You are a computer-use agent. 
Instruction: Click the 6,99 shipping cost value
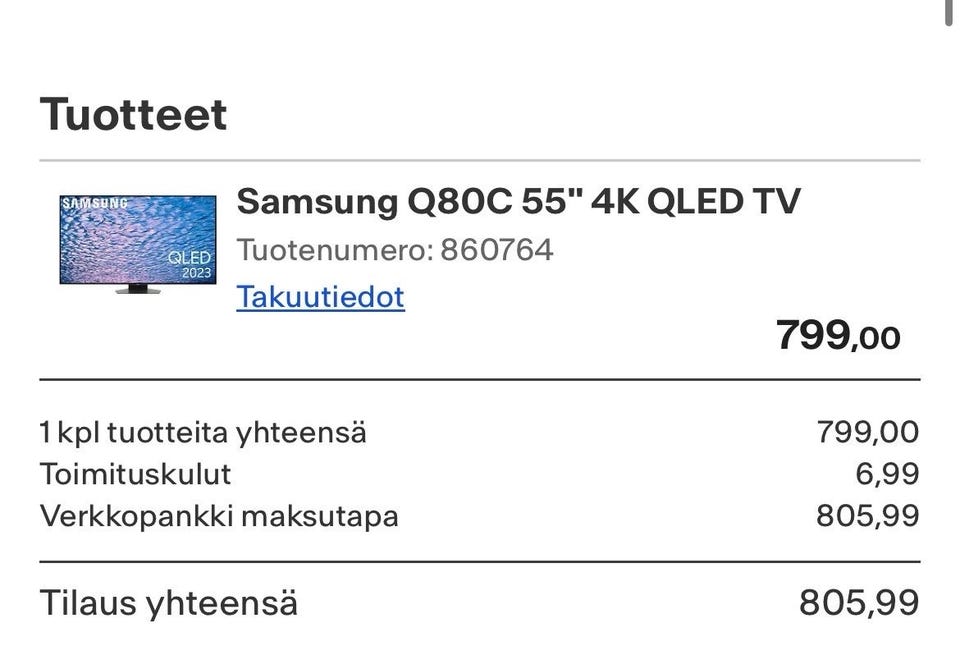887,474
